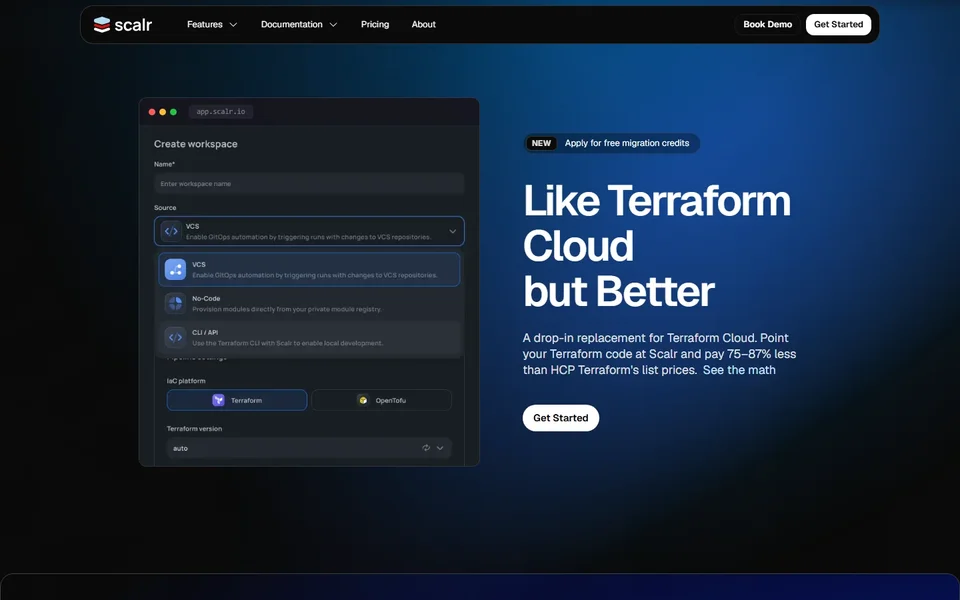The width and height of the screenshot is (960, 600).
Task: Click the auto version value
Action: click(x=180, y=449)
